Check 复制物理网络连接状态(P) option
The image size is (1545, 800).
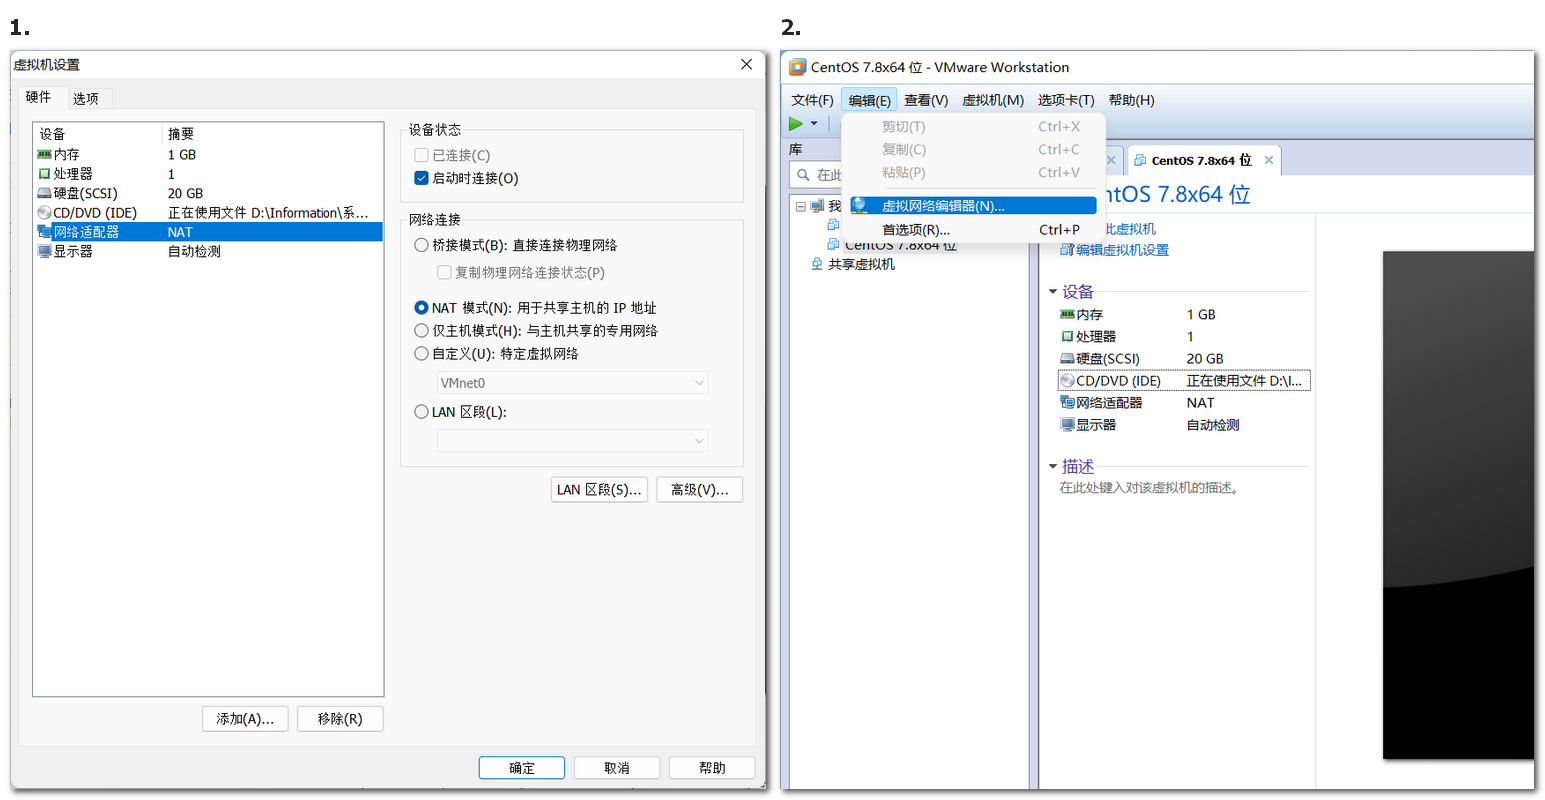click(x=444, y=272)
